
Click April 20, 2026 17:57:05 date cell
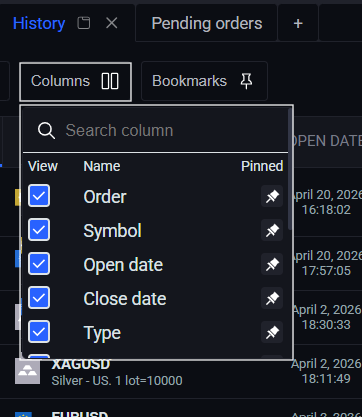pos(327,263)
